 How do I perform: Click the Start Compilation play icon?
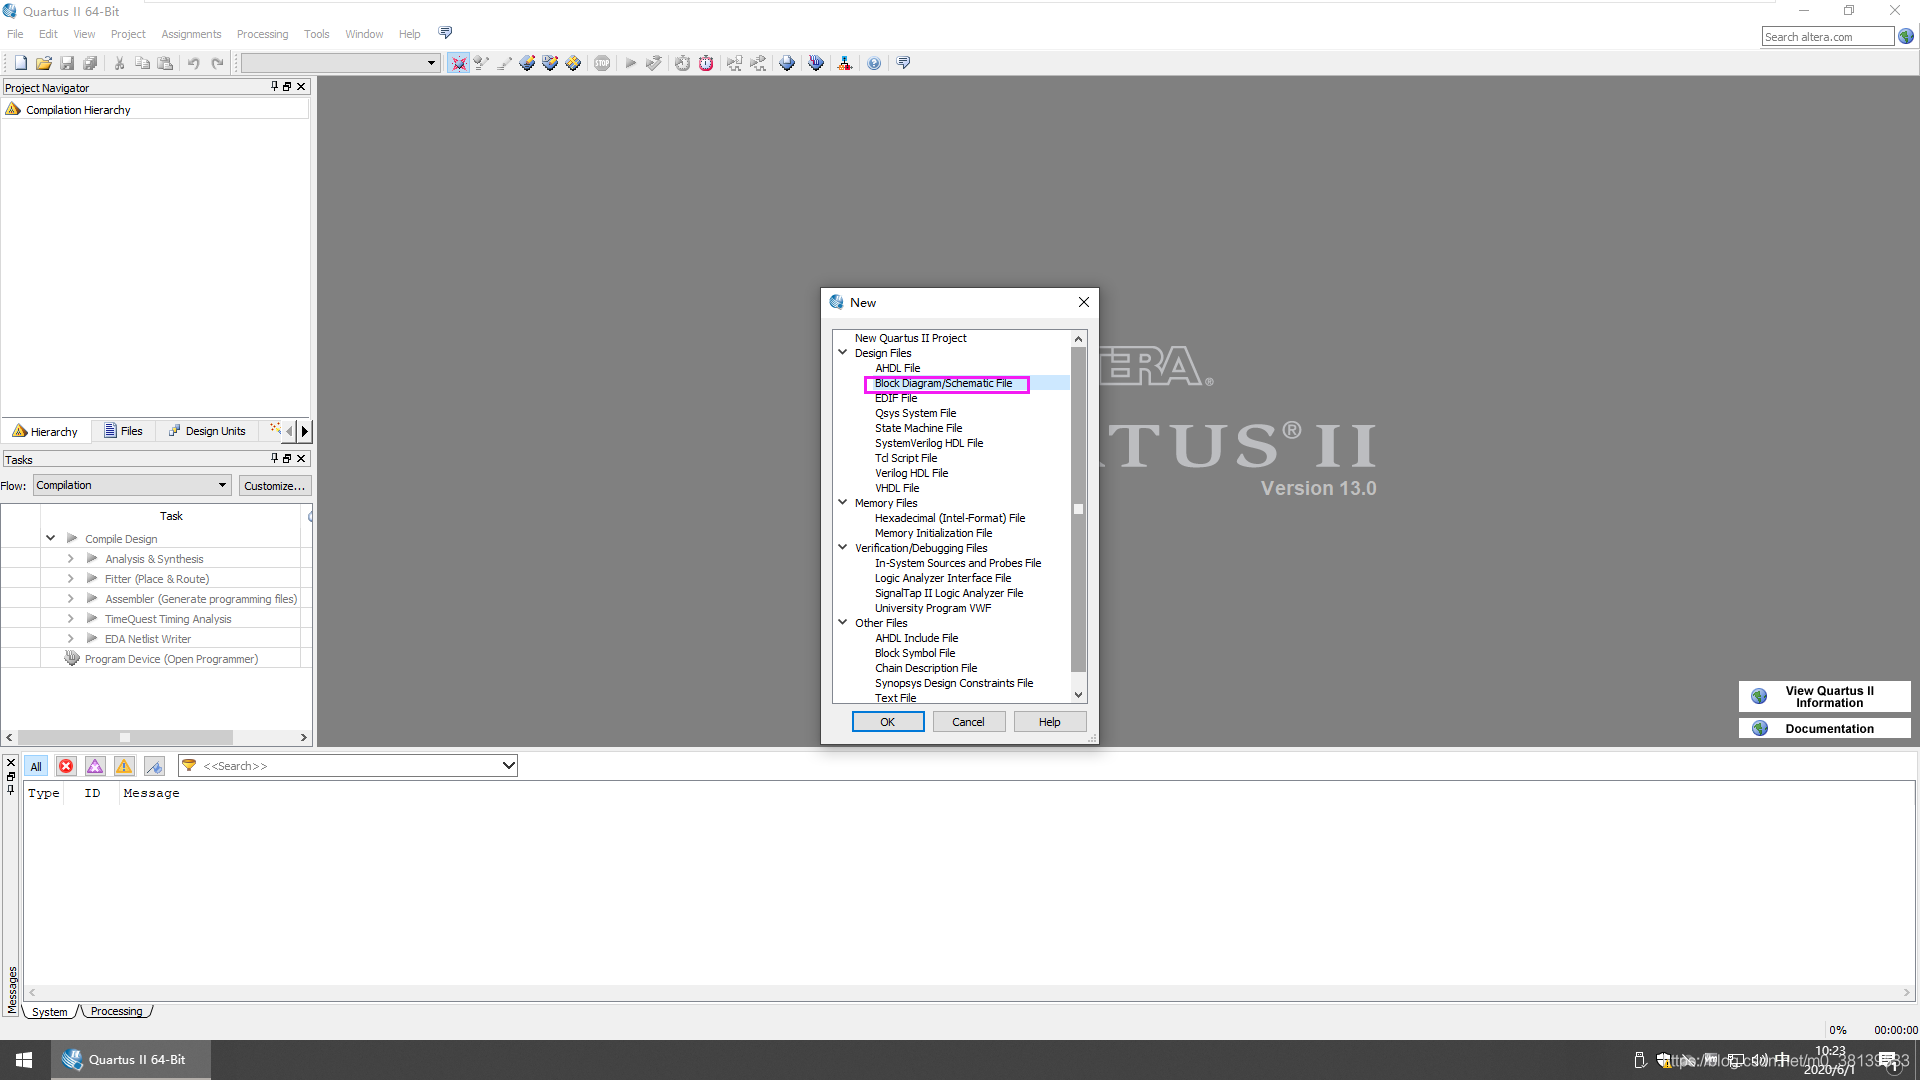pyautogui.click(x=631, y=63)
